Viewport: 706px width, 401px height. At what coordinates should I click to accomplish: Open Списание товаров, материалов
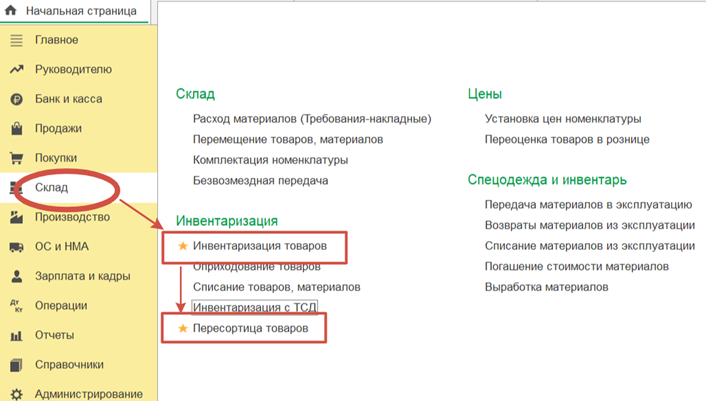(x=276, y=287)
